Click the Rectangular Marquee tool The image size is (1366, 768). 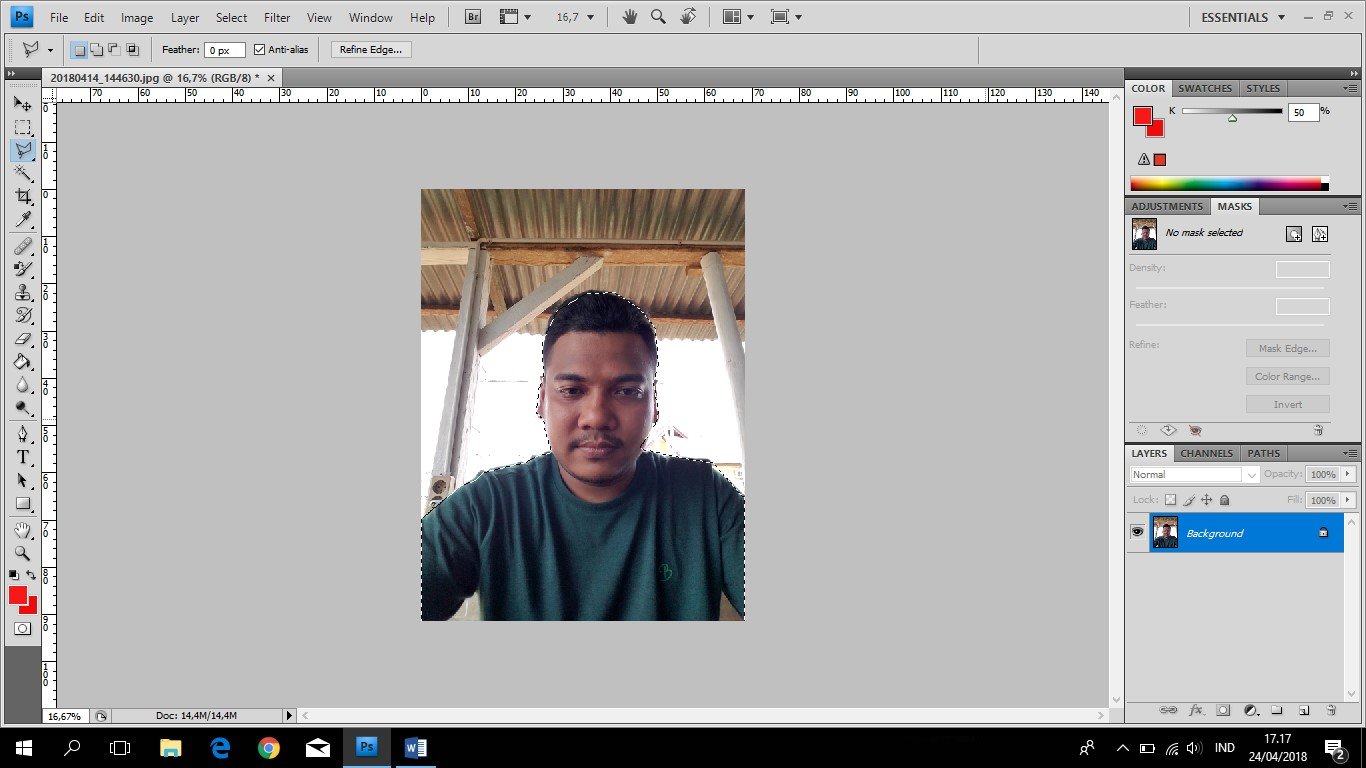pyautogui.click(x=22, y=127)
